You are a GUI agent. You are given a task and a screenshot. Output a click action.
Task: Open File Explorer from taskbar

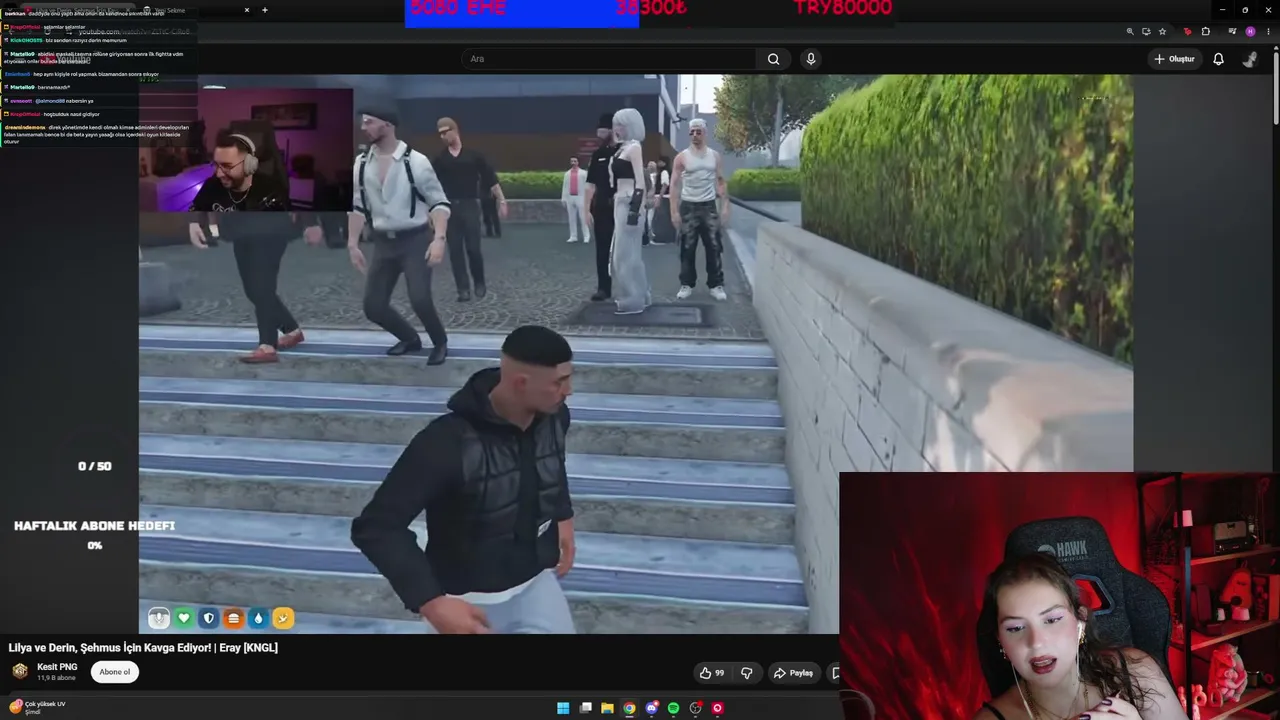click(x=607, y=708)
